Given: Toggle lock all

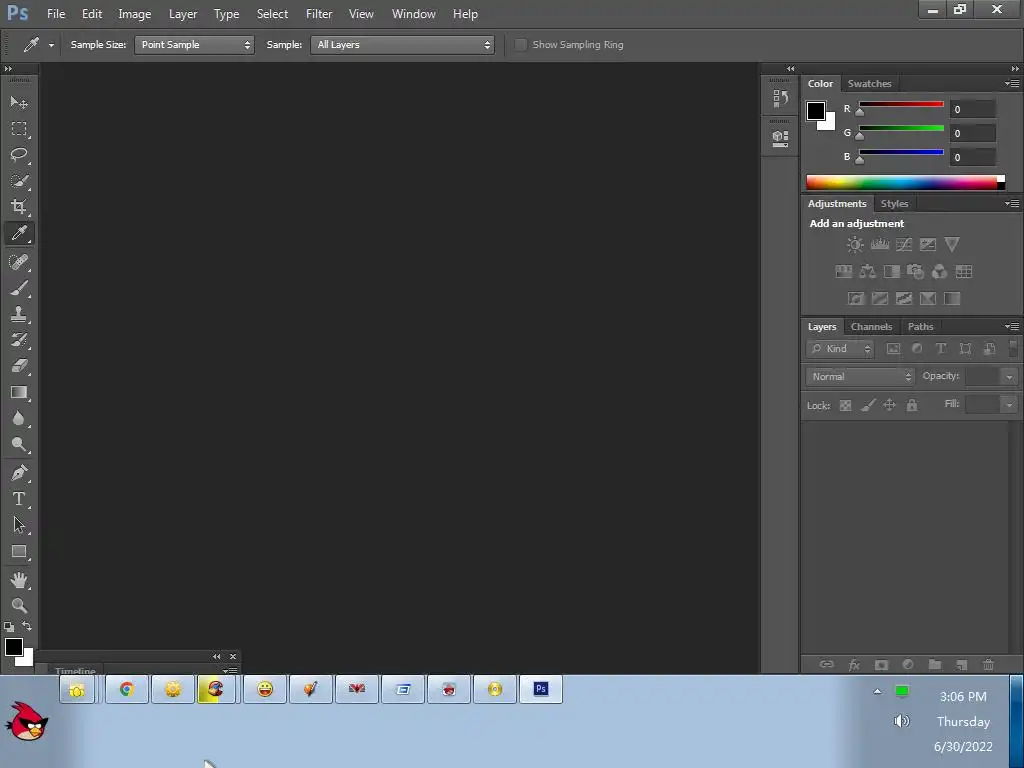Looking at the screenshot, I should 912,406.
